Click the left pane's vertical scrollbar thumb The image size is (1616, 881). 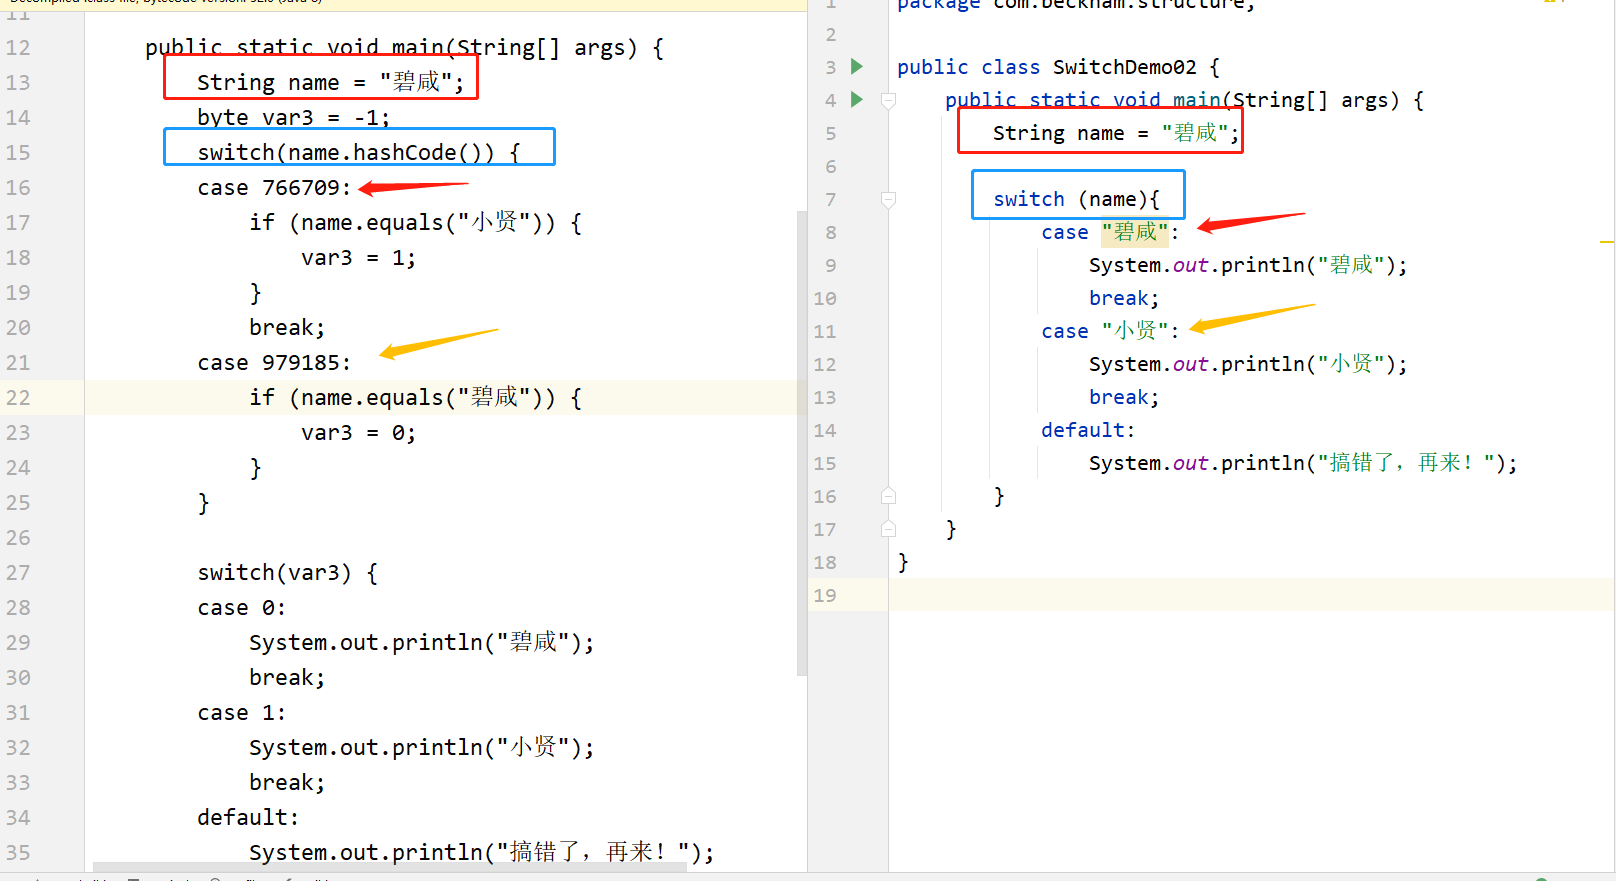pos(802,443)
